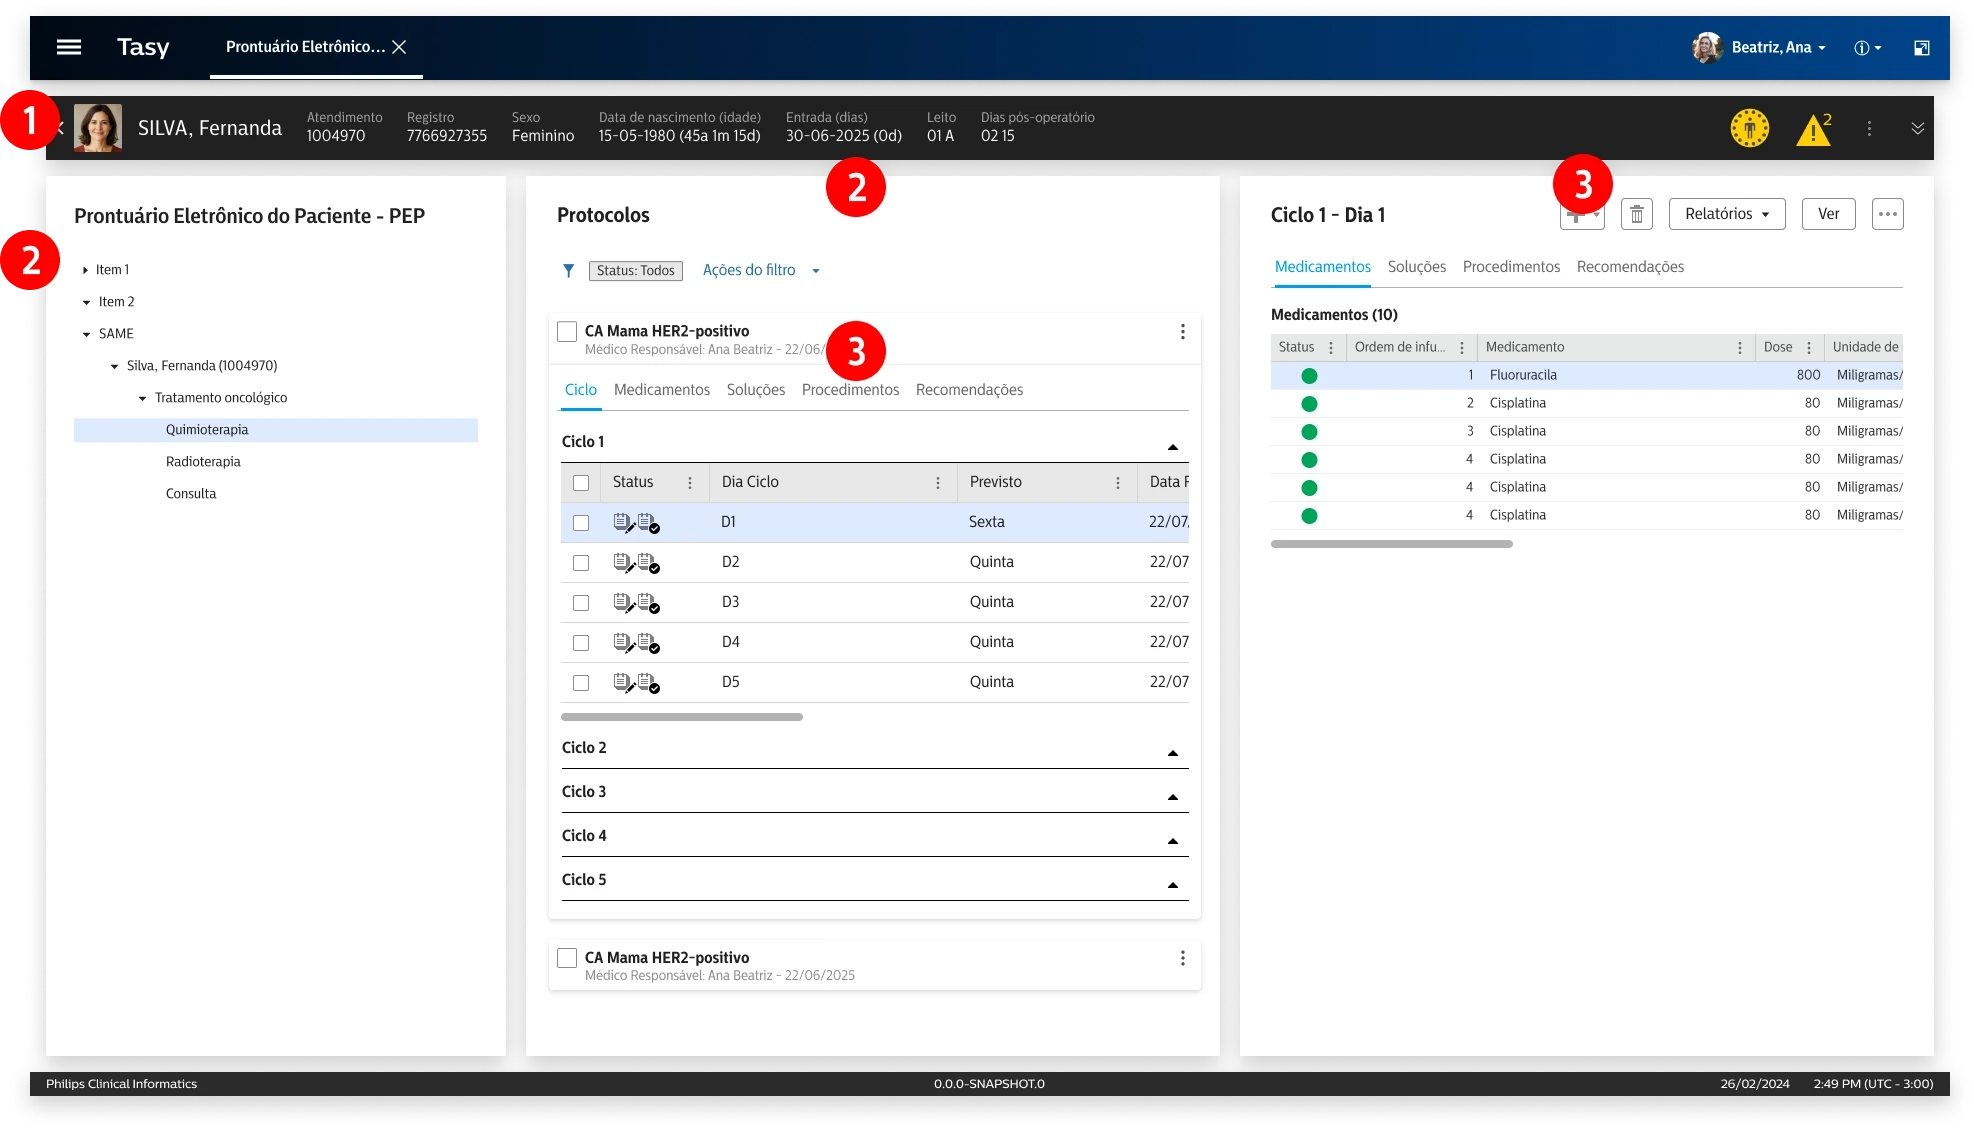The height and width of the screenshot is (1128, 1974).
Task: Open the yellow warning alerts icon
Action: (x=1813, y=129)
